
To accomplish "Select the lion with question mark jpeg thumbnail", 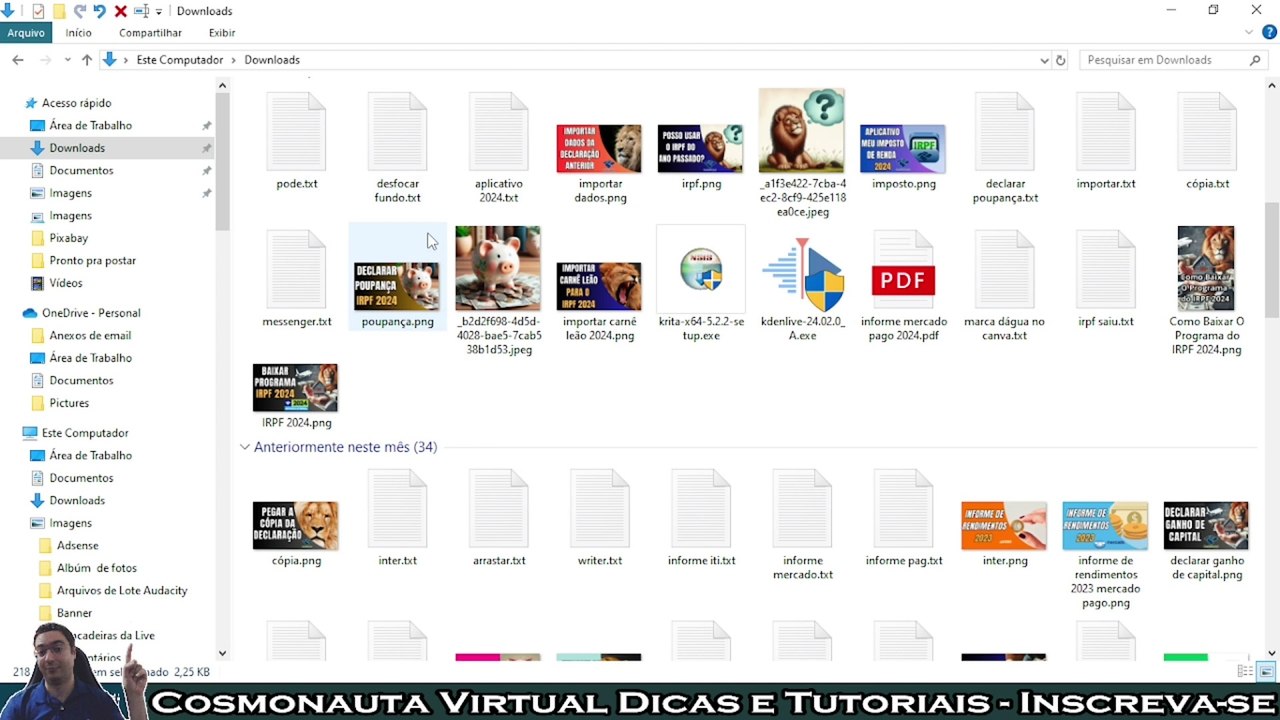I will pos(801,130).
